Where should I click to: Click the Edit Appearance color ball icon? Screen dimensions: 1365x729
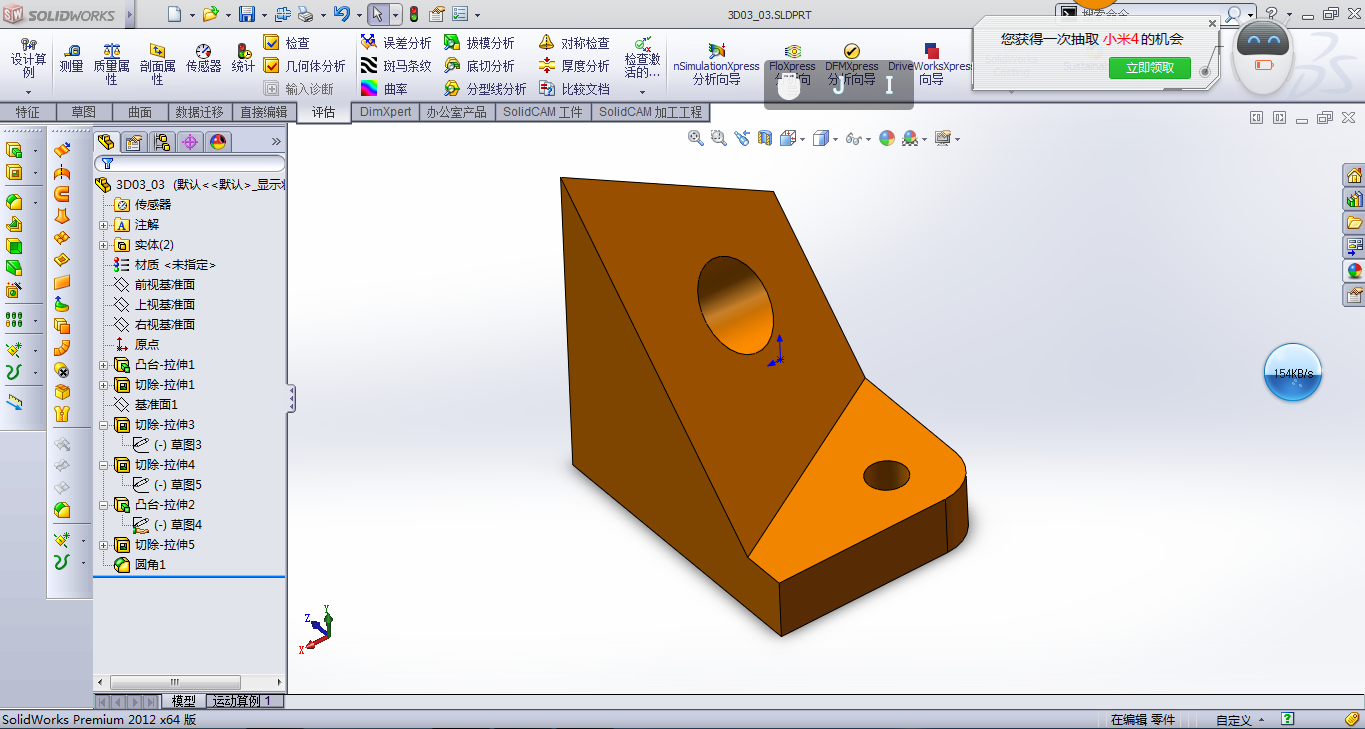pyautogui.click(x=886, y=138)
